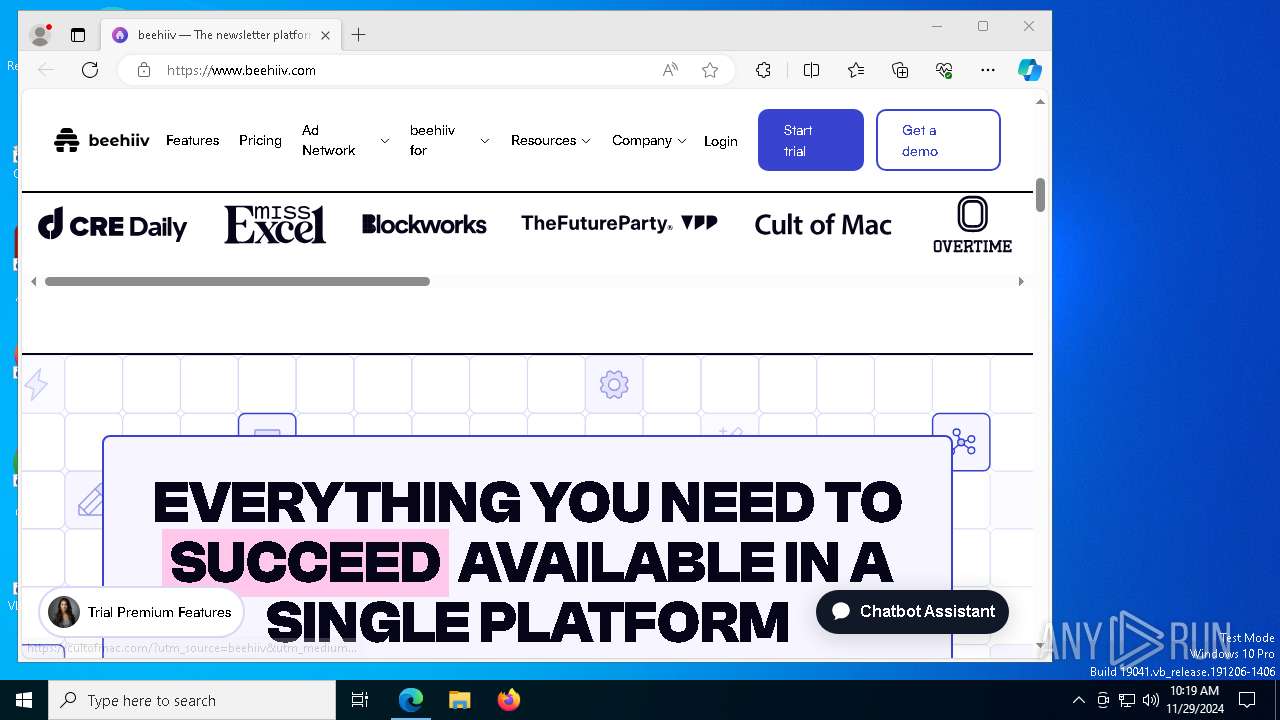The width and height of the screenshot is (1280, 720).
Task: Launch the Copilot sidebar
Action: (x=1029, y=70)
